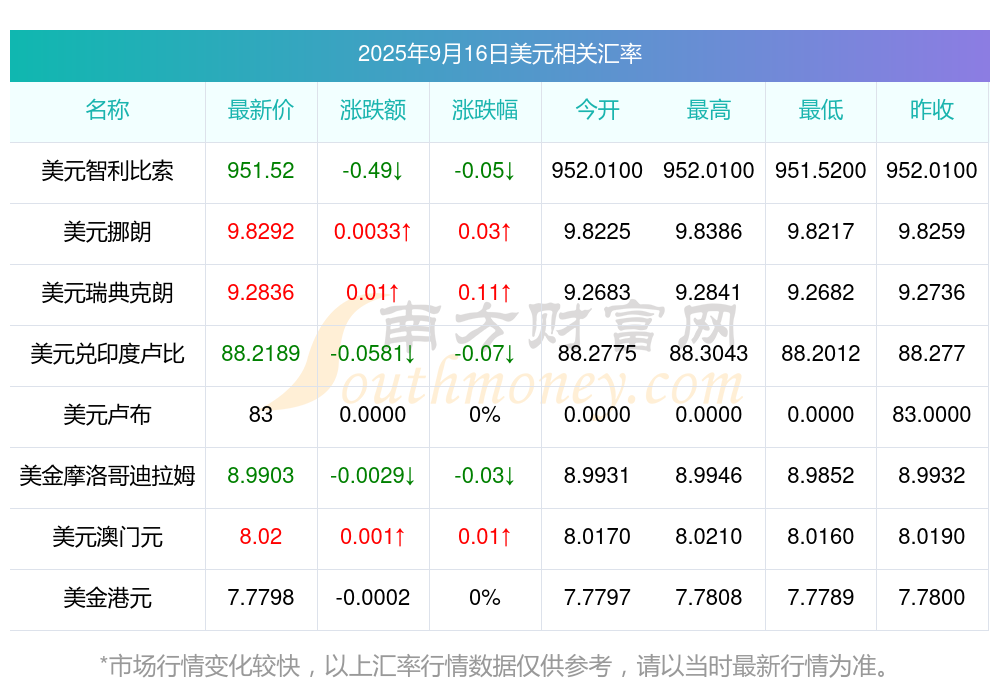
Task: Click change amount -0.49↓
Action: 372,170
